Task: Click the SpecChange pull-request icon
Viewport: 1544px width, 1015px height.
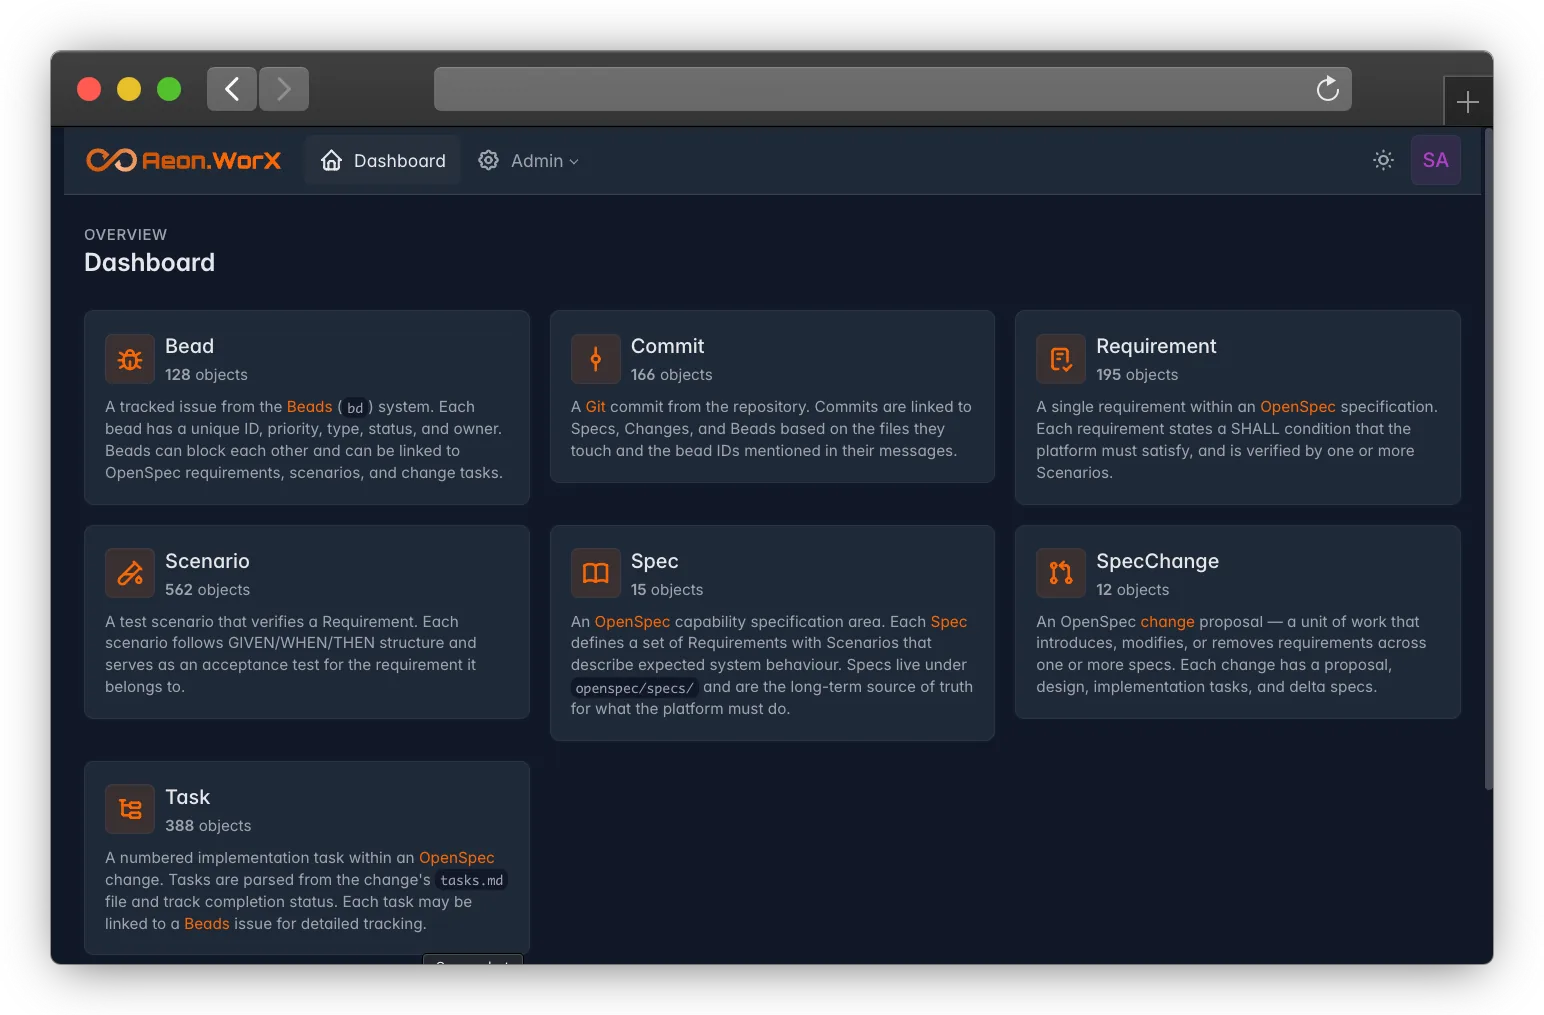Action: pyautogui.click(x=1061, y=573)
